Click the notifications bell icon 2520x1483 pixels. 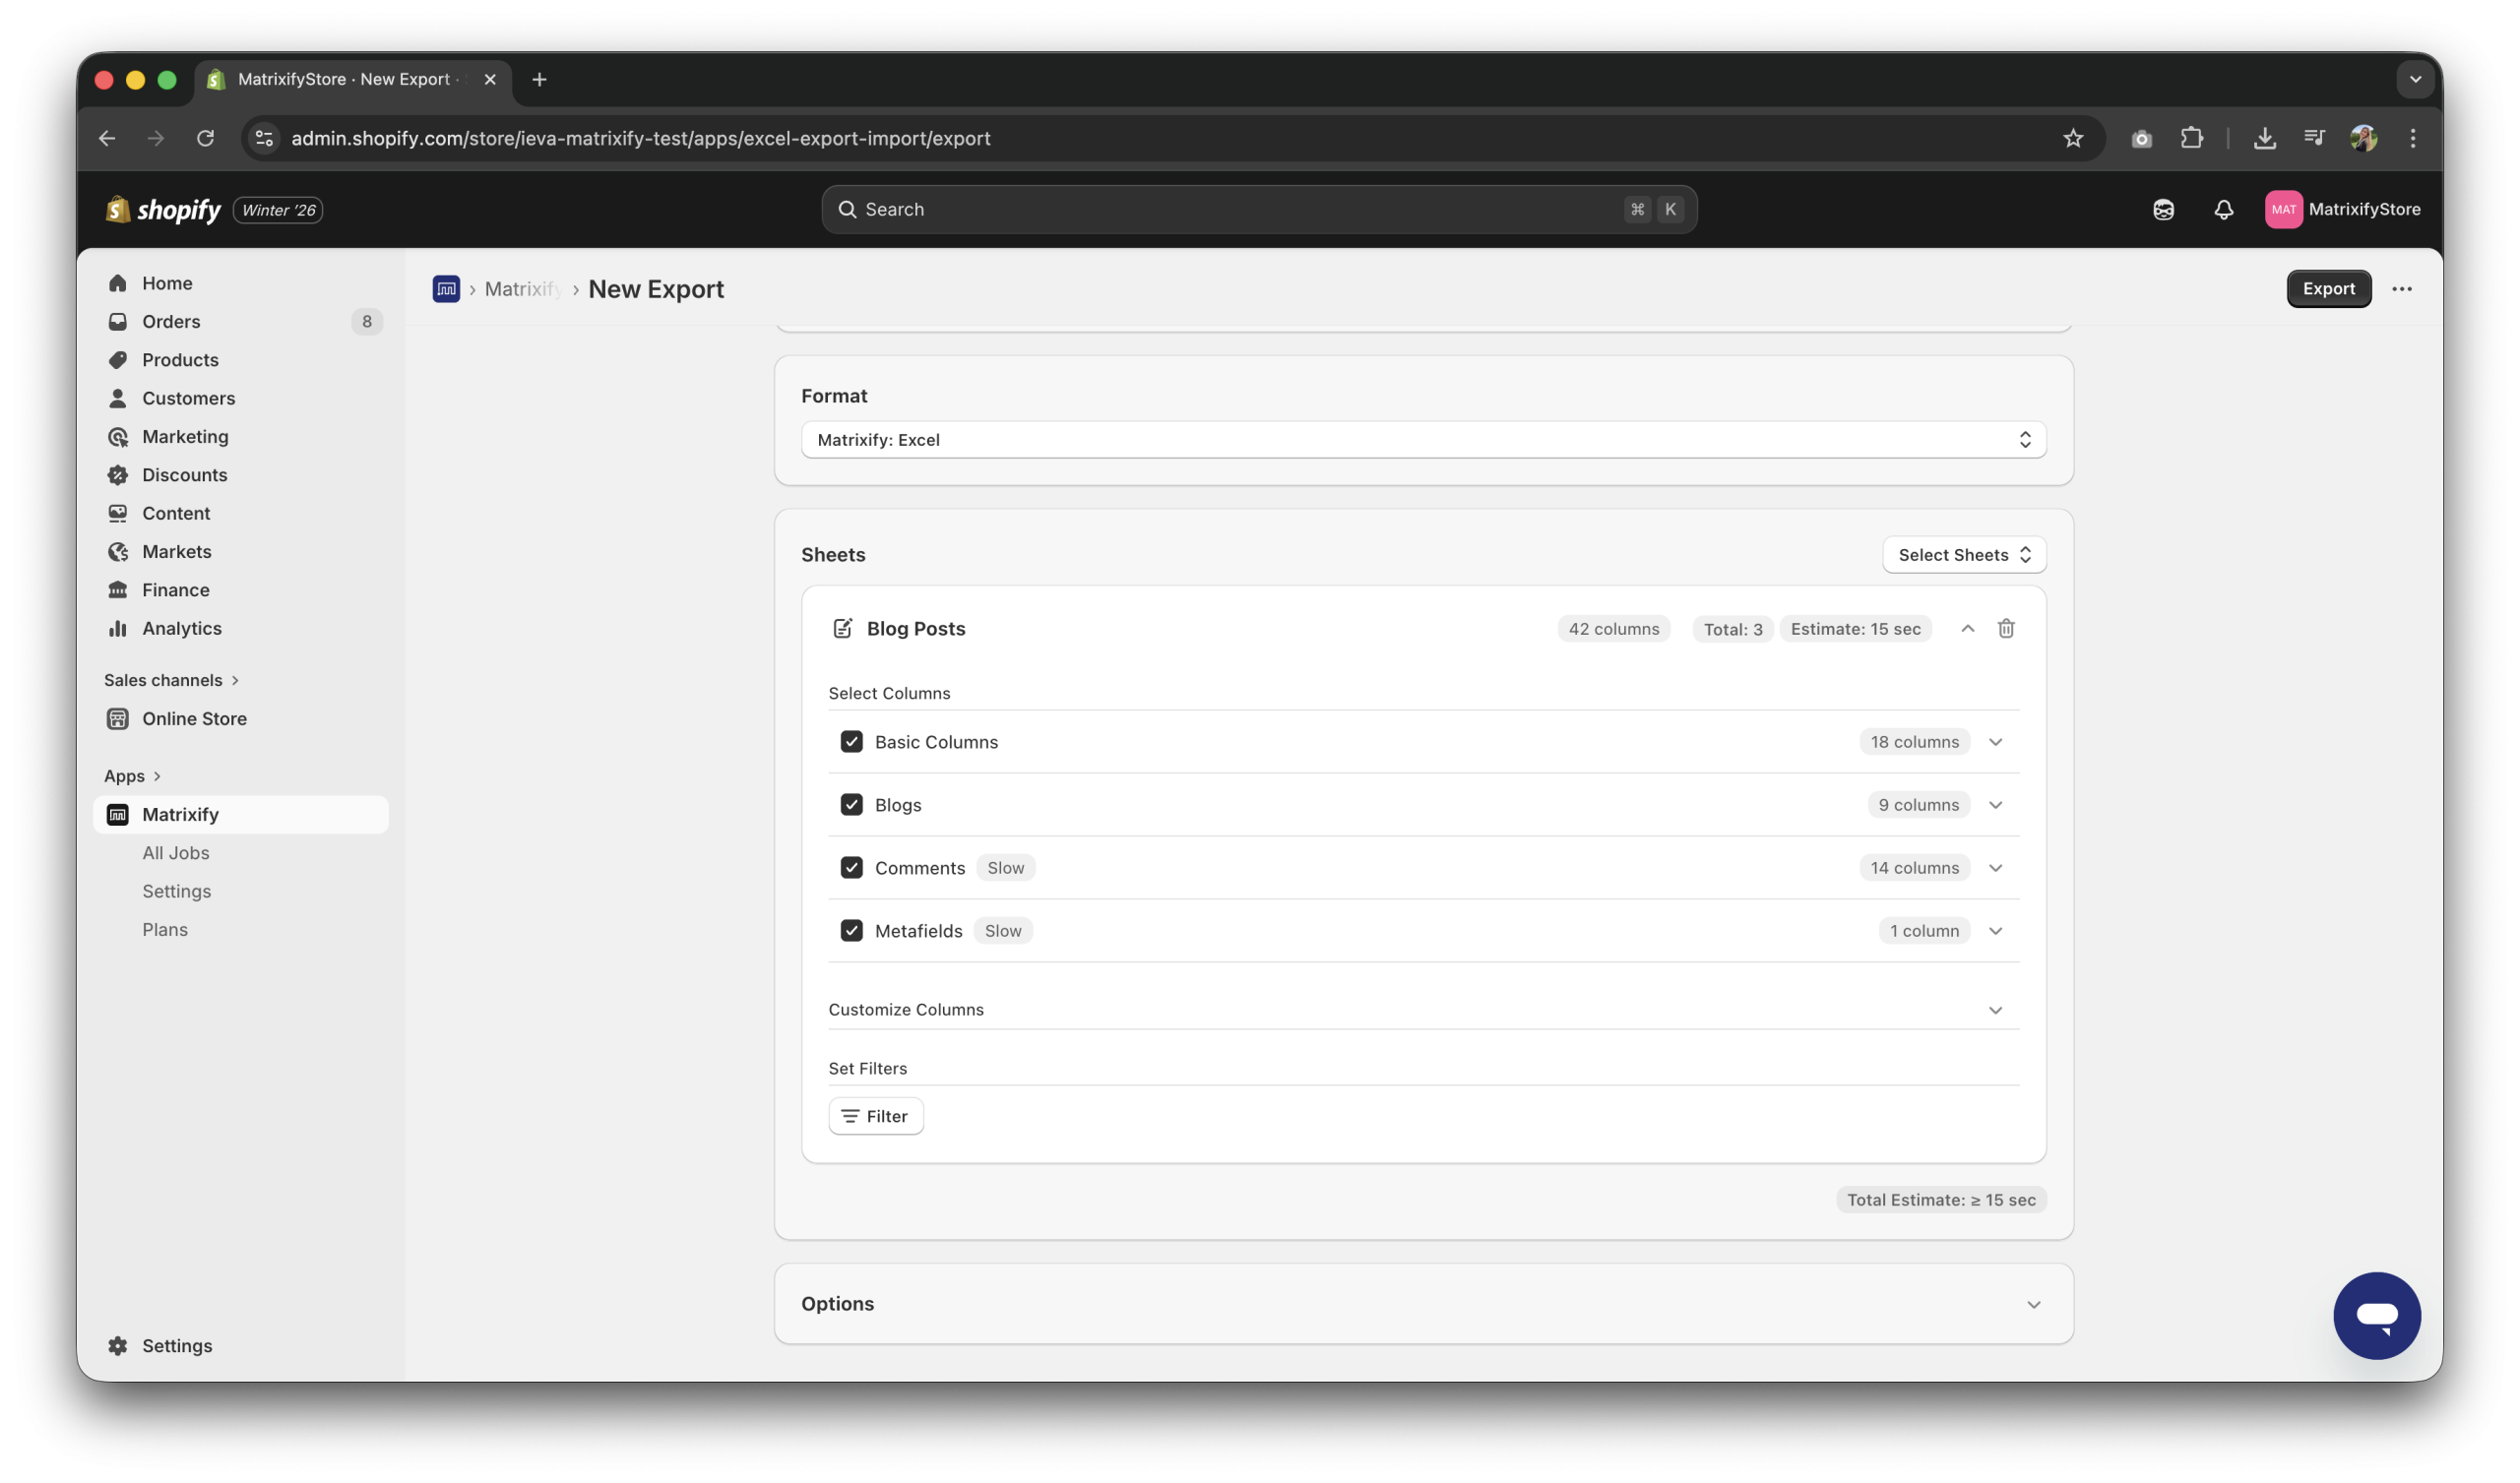tap(2223, 209)
